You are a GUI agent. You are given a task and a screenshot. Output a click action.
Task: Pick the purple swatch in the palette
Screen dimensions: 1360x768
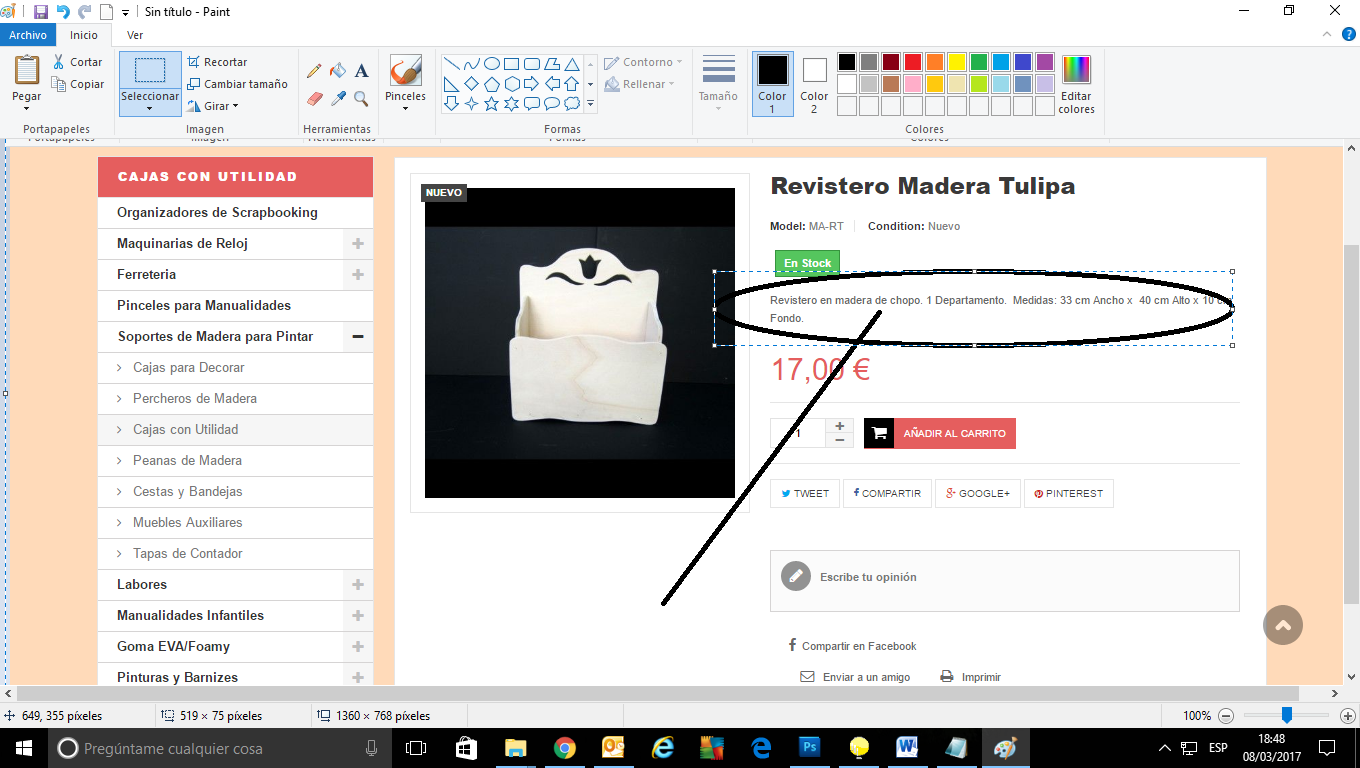pos(1045,62)
